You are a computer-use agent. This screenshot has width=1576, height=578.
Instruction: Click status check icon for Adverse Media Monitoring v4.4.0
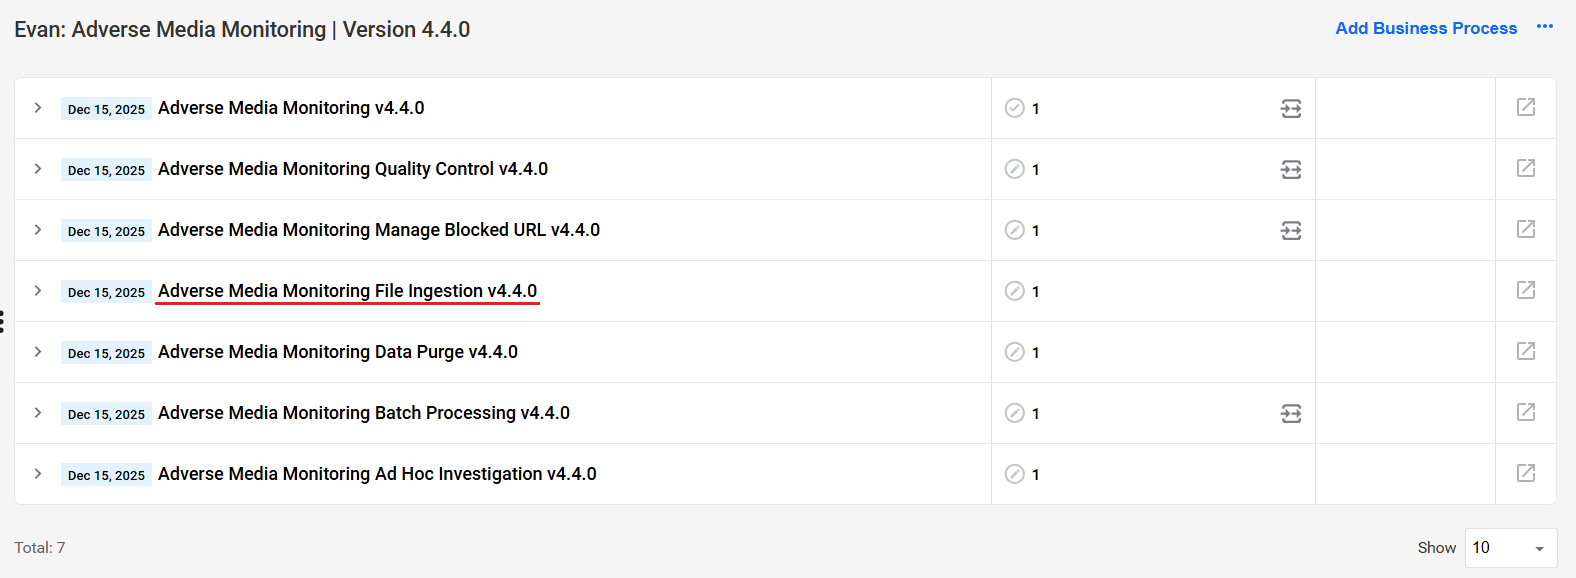(1014, 108)
